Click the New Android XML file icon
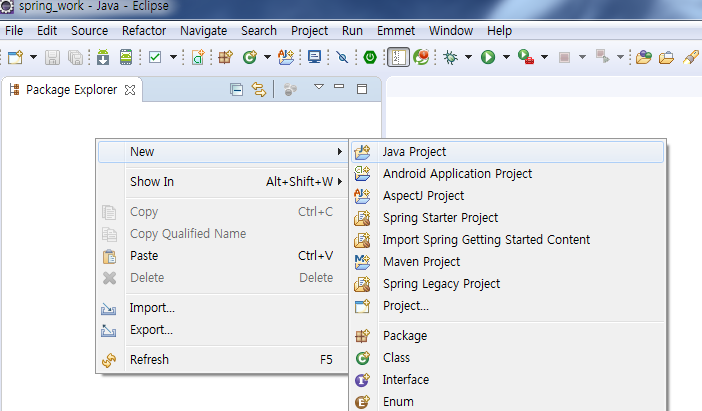 tap(198, 57)
